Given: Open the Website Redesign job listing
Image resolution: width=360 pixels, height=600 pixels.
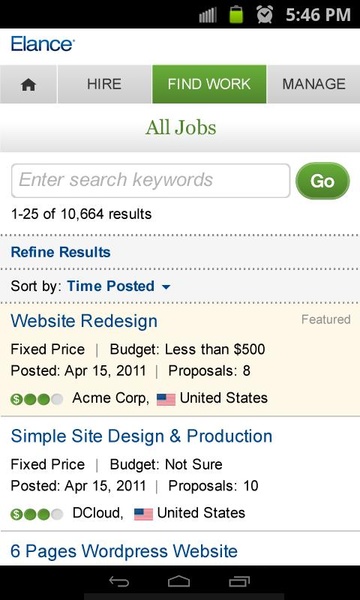Looking at the screenshot, I should pos(84,321).
